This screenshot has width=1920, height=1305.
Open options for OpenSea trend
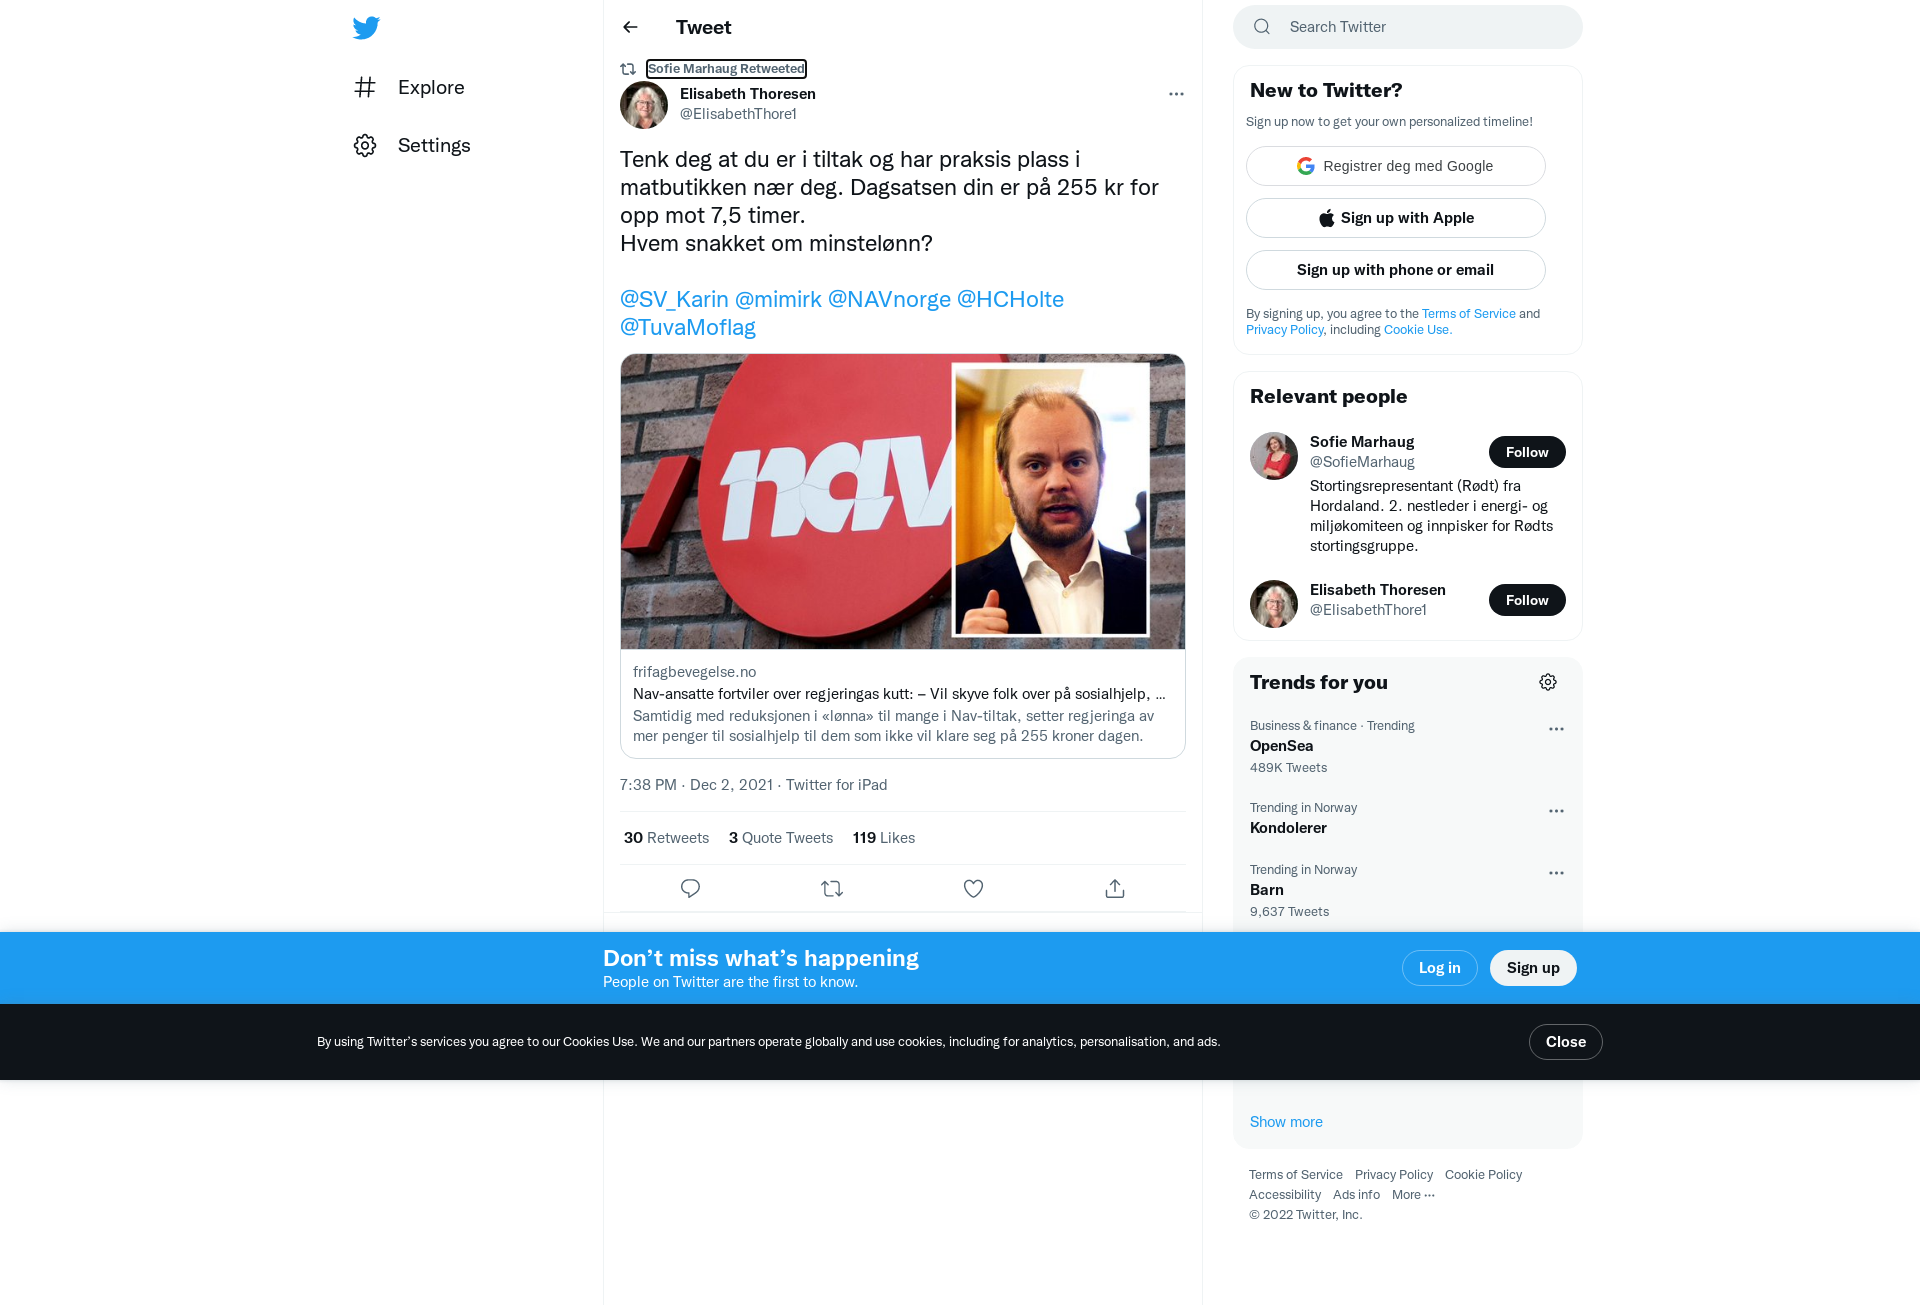pos(1556,729)
